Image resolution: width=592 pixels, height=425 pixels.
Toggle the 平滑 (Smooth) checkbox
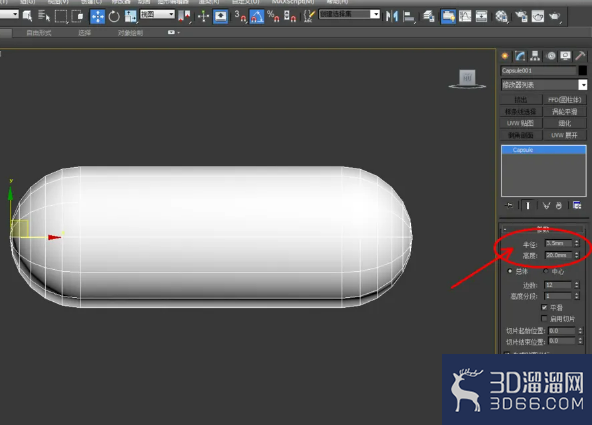pos(544,307)
